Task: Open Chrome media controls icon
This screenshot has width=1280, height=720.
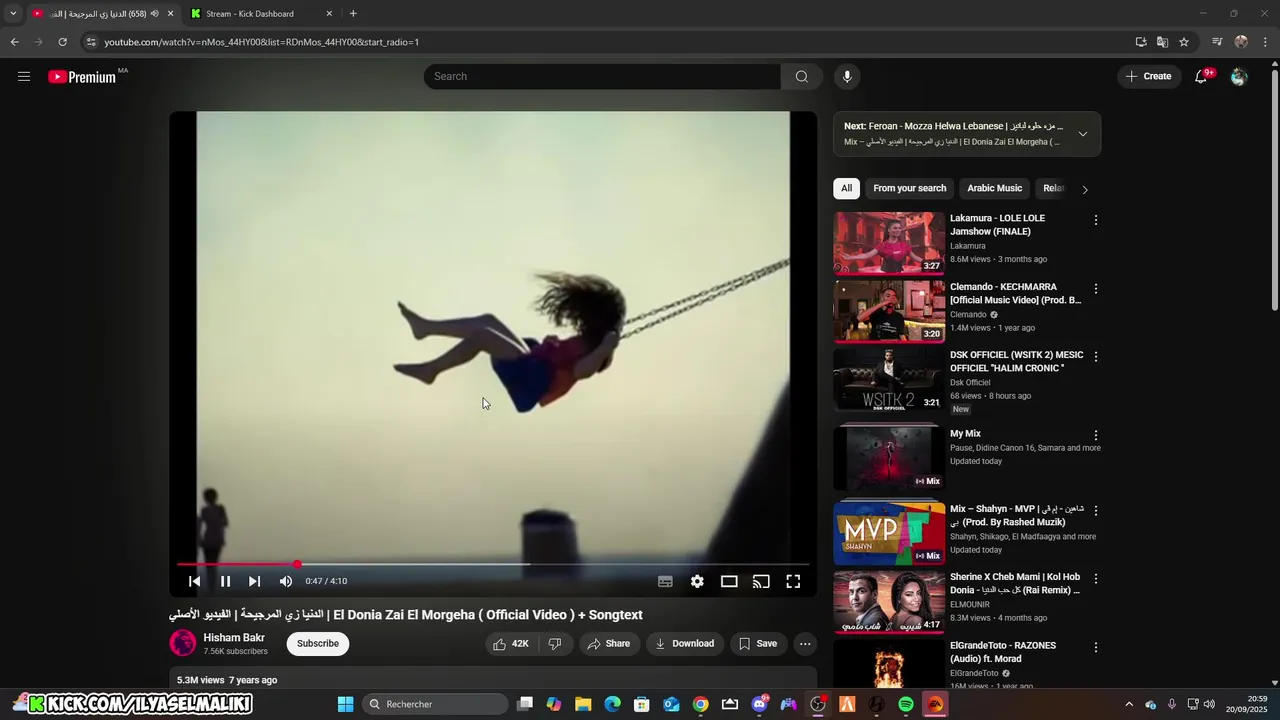Action: (x=1217, y=42)
